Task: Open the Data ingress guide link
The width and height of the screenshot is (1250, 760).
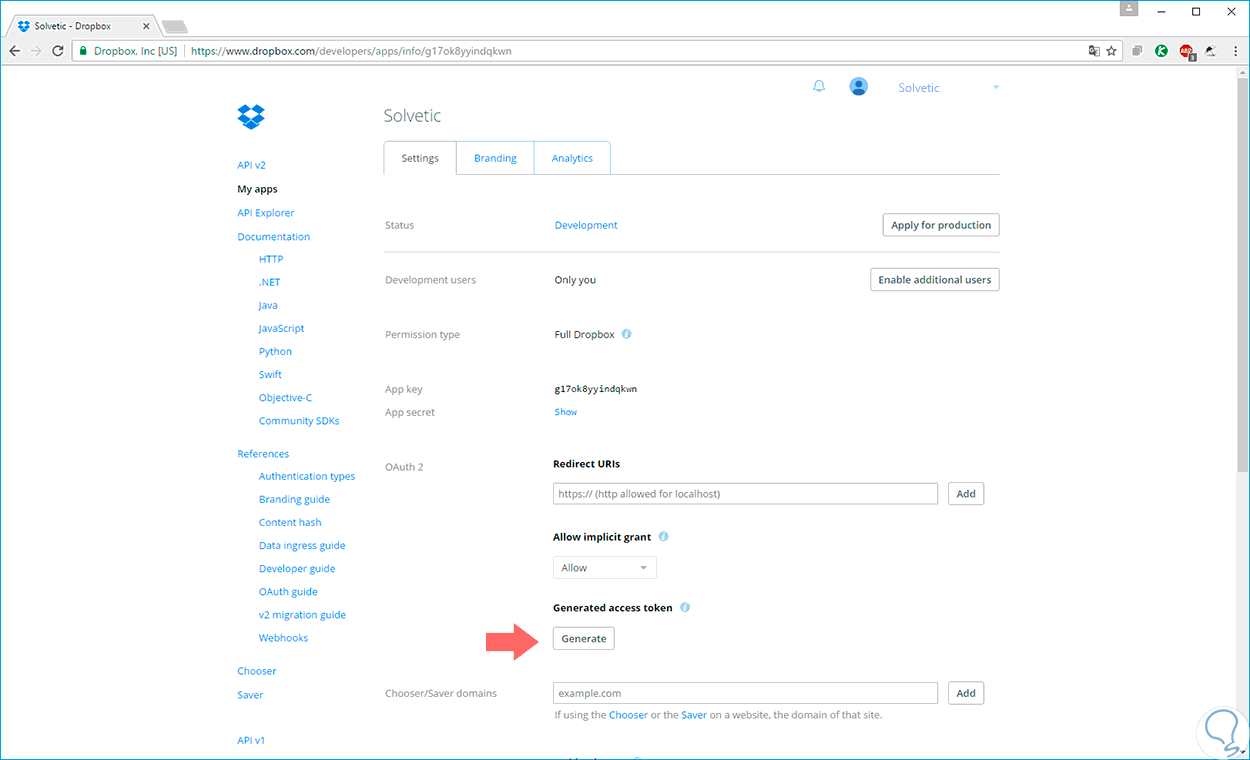Action: click(302, 546)
